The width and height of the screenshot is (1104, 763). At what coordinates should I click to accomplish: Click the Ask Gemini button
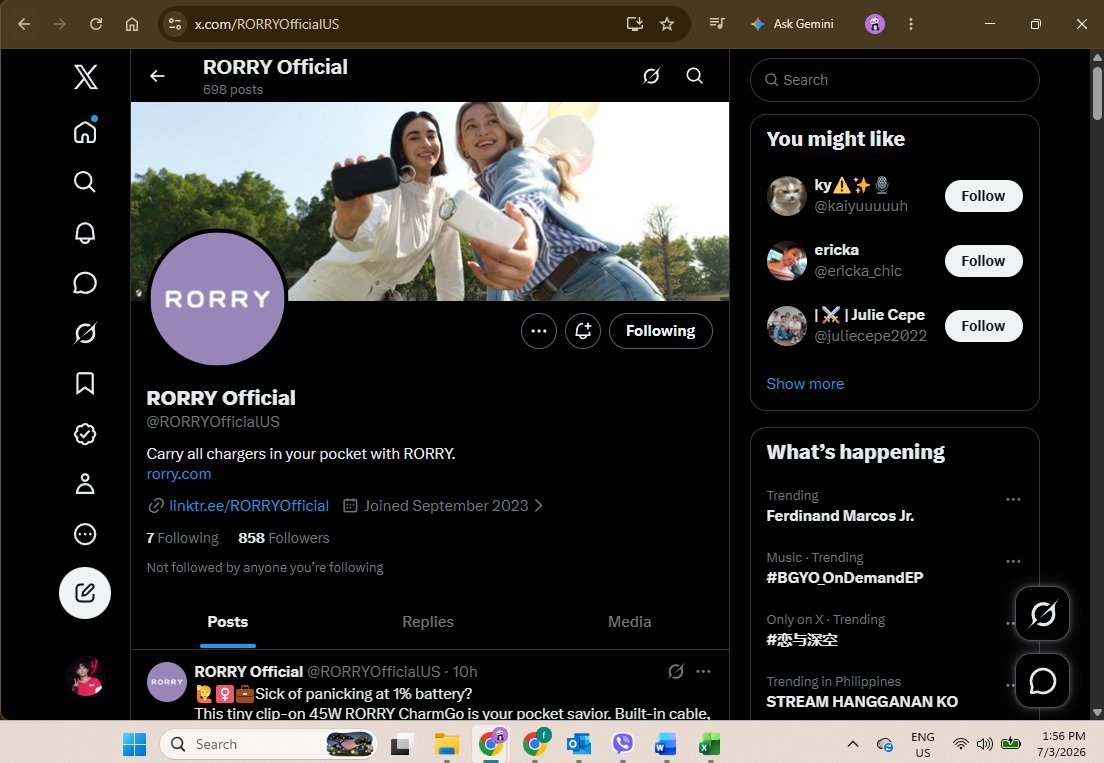(x=792, y=24)
